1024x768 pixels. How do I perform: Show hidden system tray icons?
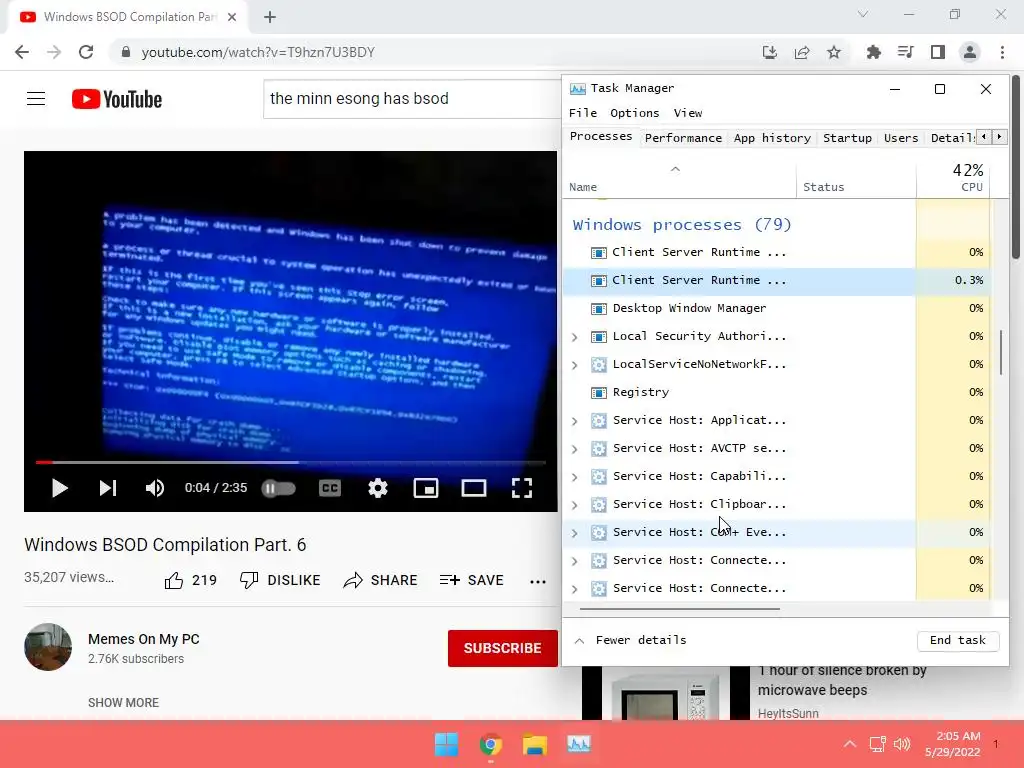pyautogui.click(x=850, y=744)
